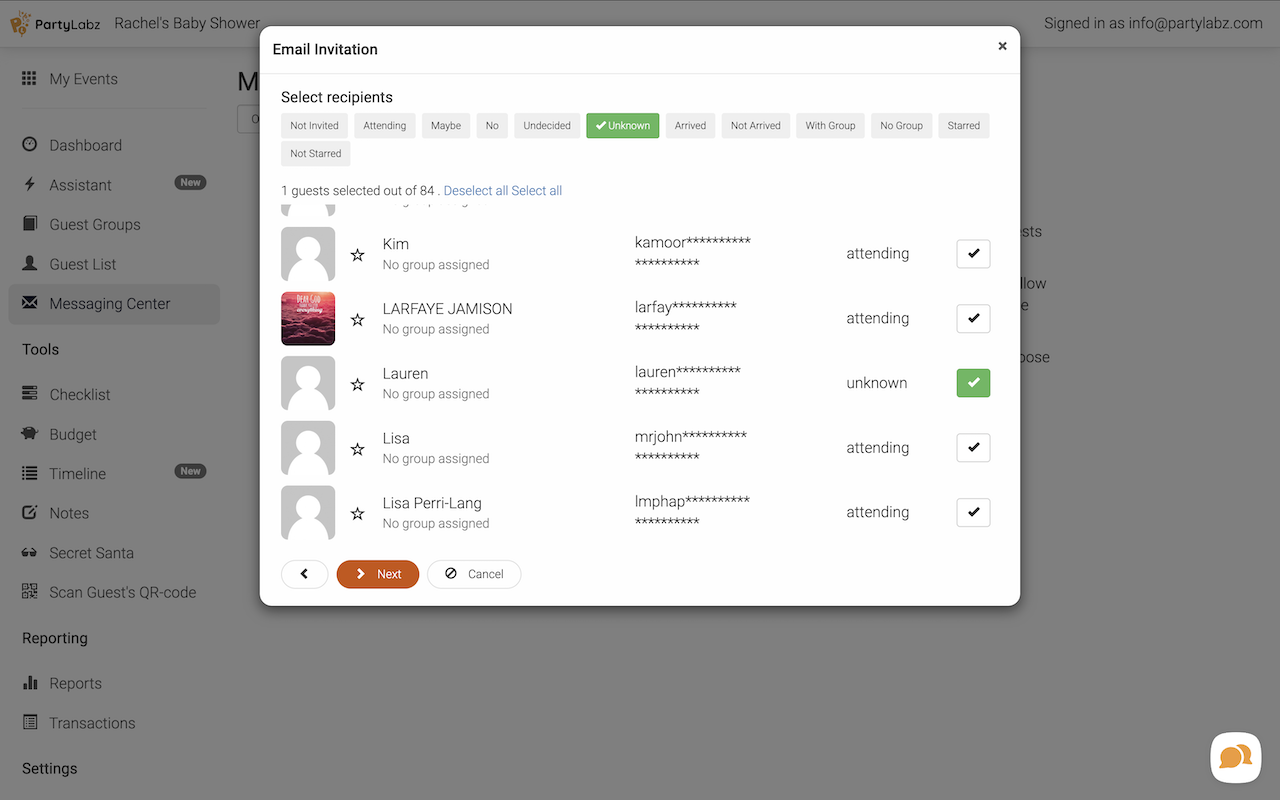
Task: Click the PartyLabz logo icon
Action: (x=21, y=23)
